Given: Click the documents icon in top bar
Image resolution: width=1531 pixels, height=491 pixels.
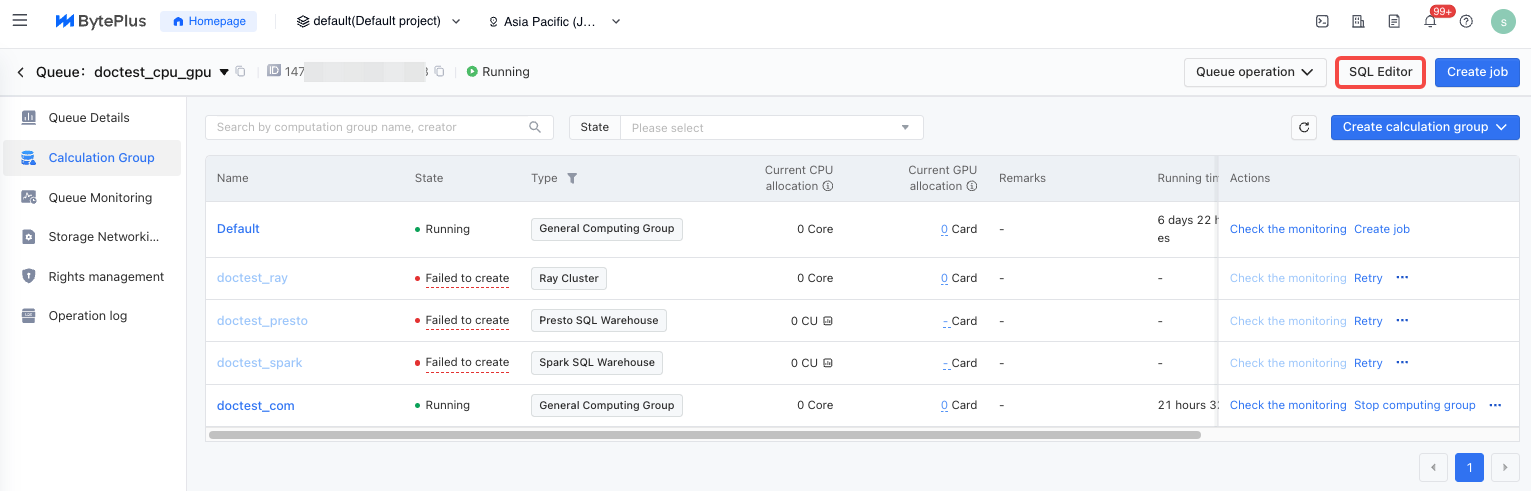Looking at the screenshot, I should pos(1394,21).
